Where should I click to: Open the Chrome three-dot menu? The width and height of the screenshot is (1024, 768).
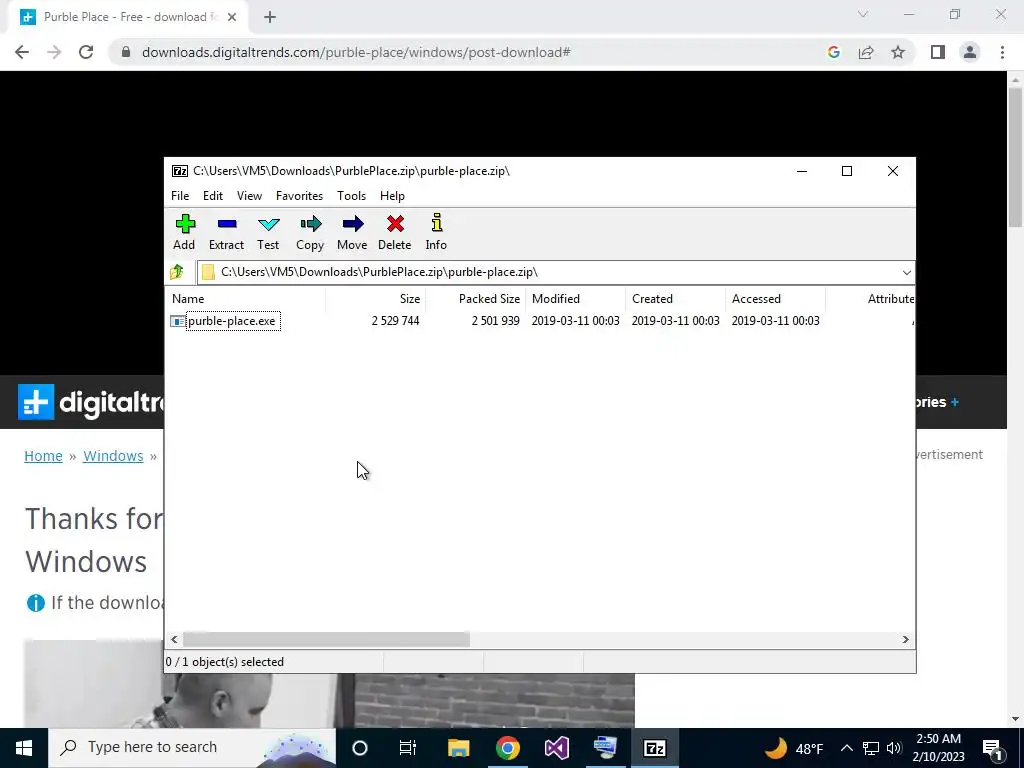coord(1002,52)
